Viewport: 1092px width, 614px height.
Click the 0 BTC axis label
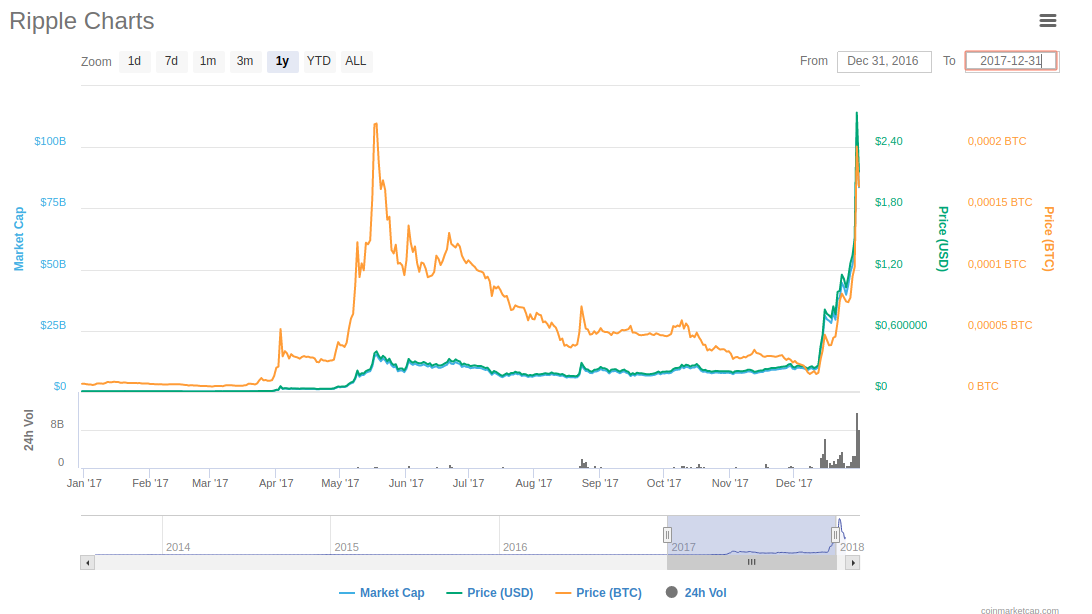click(983, 386)
